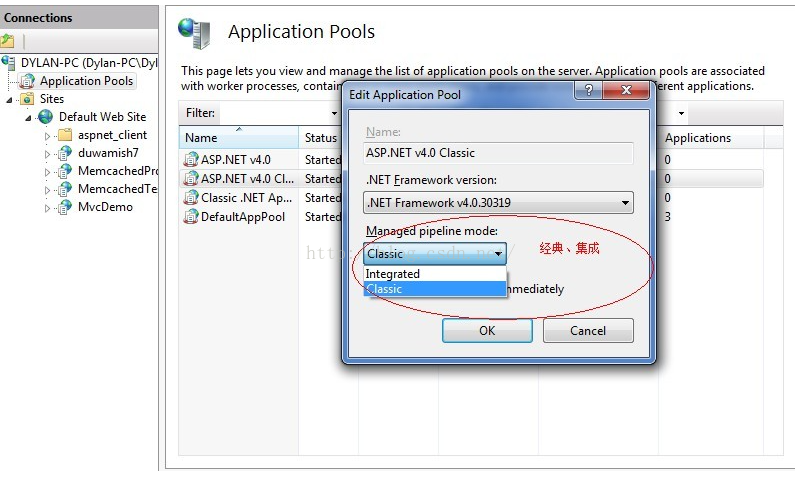Click the Application Pools tree icon
The image size is (802, 484).
pos(27,81)
